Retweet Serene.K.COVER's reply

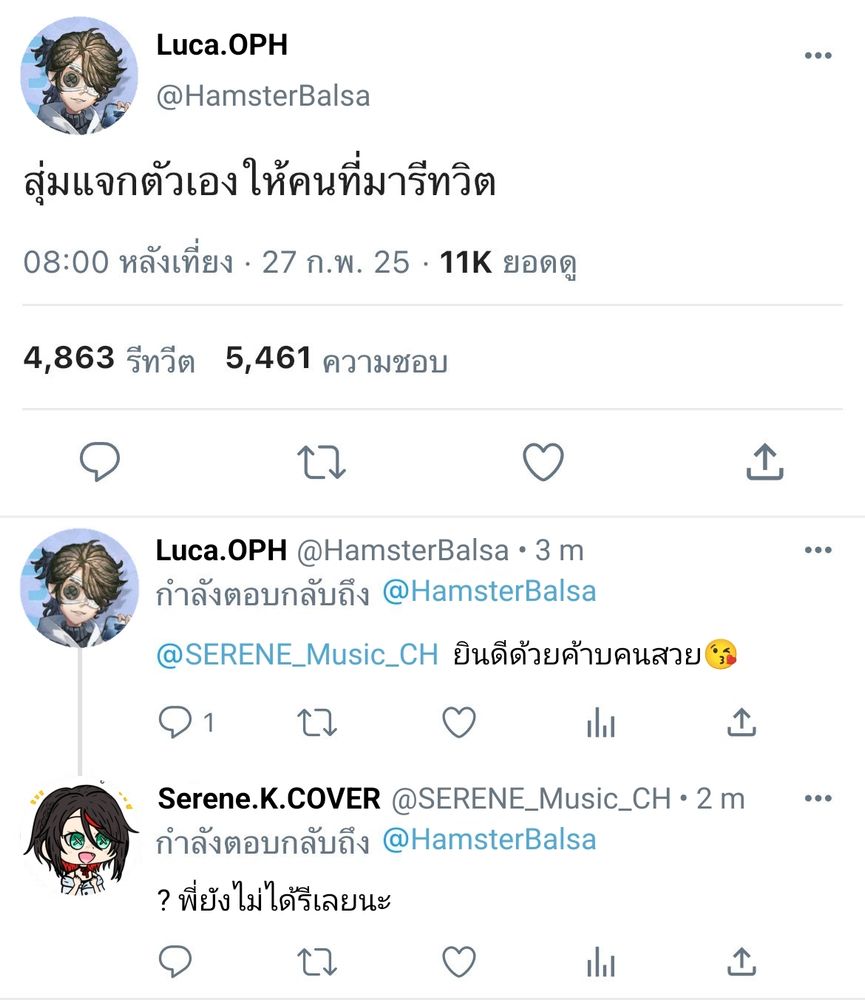316,961
